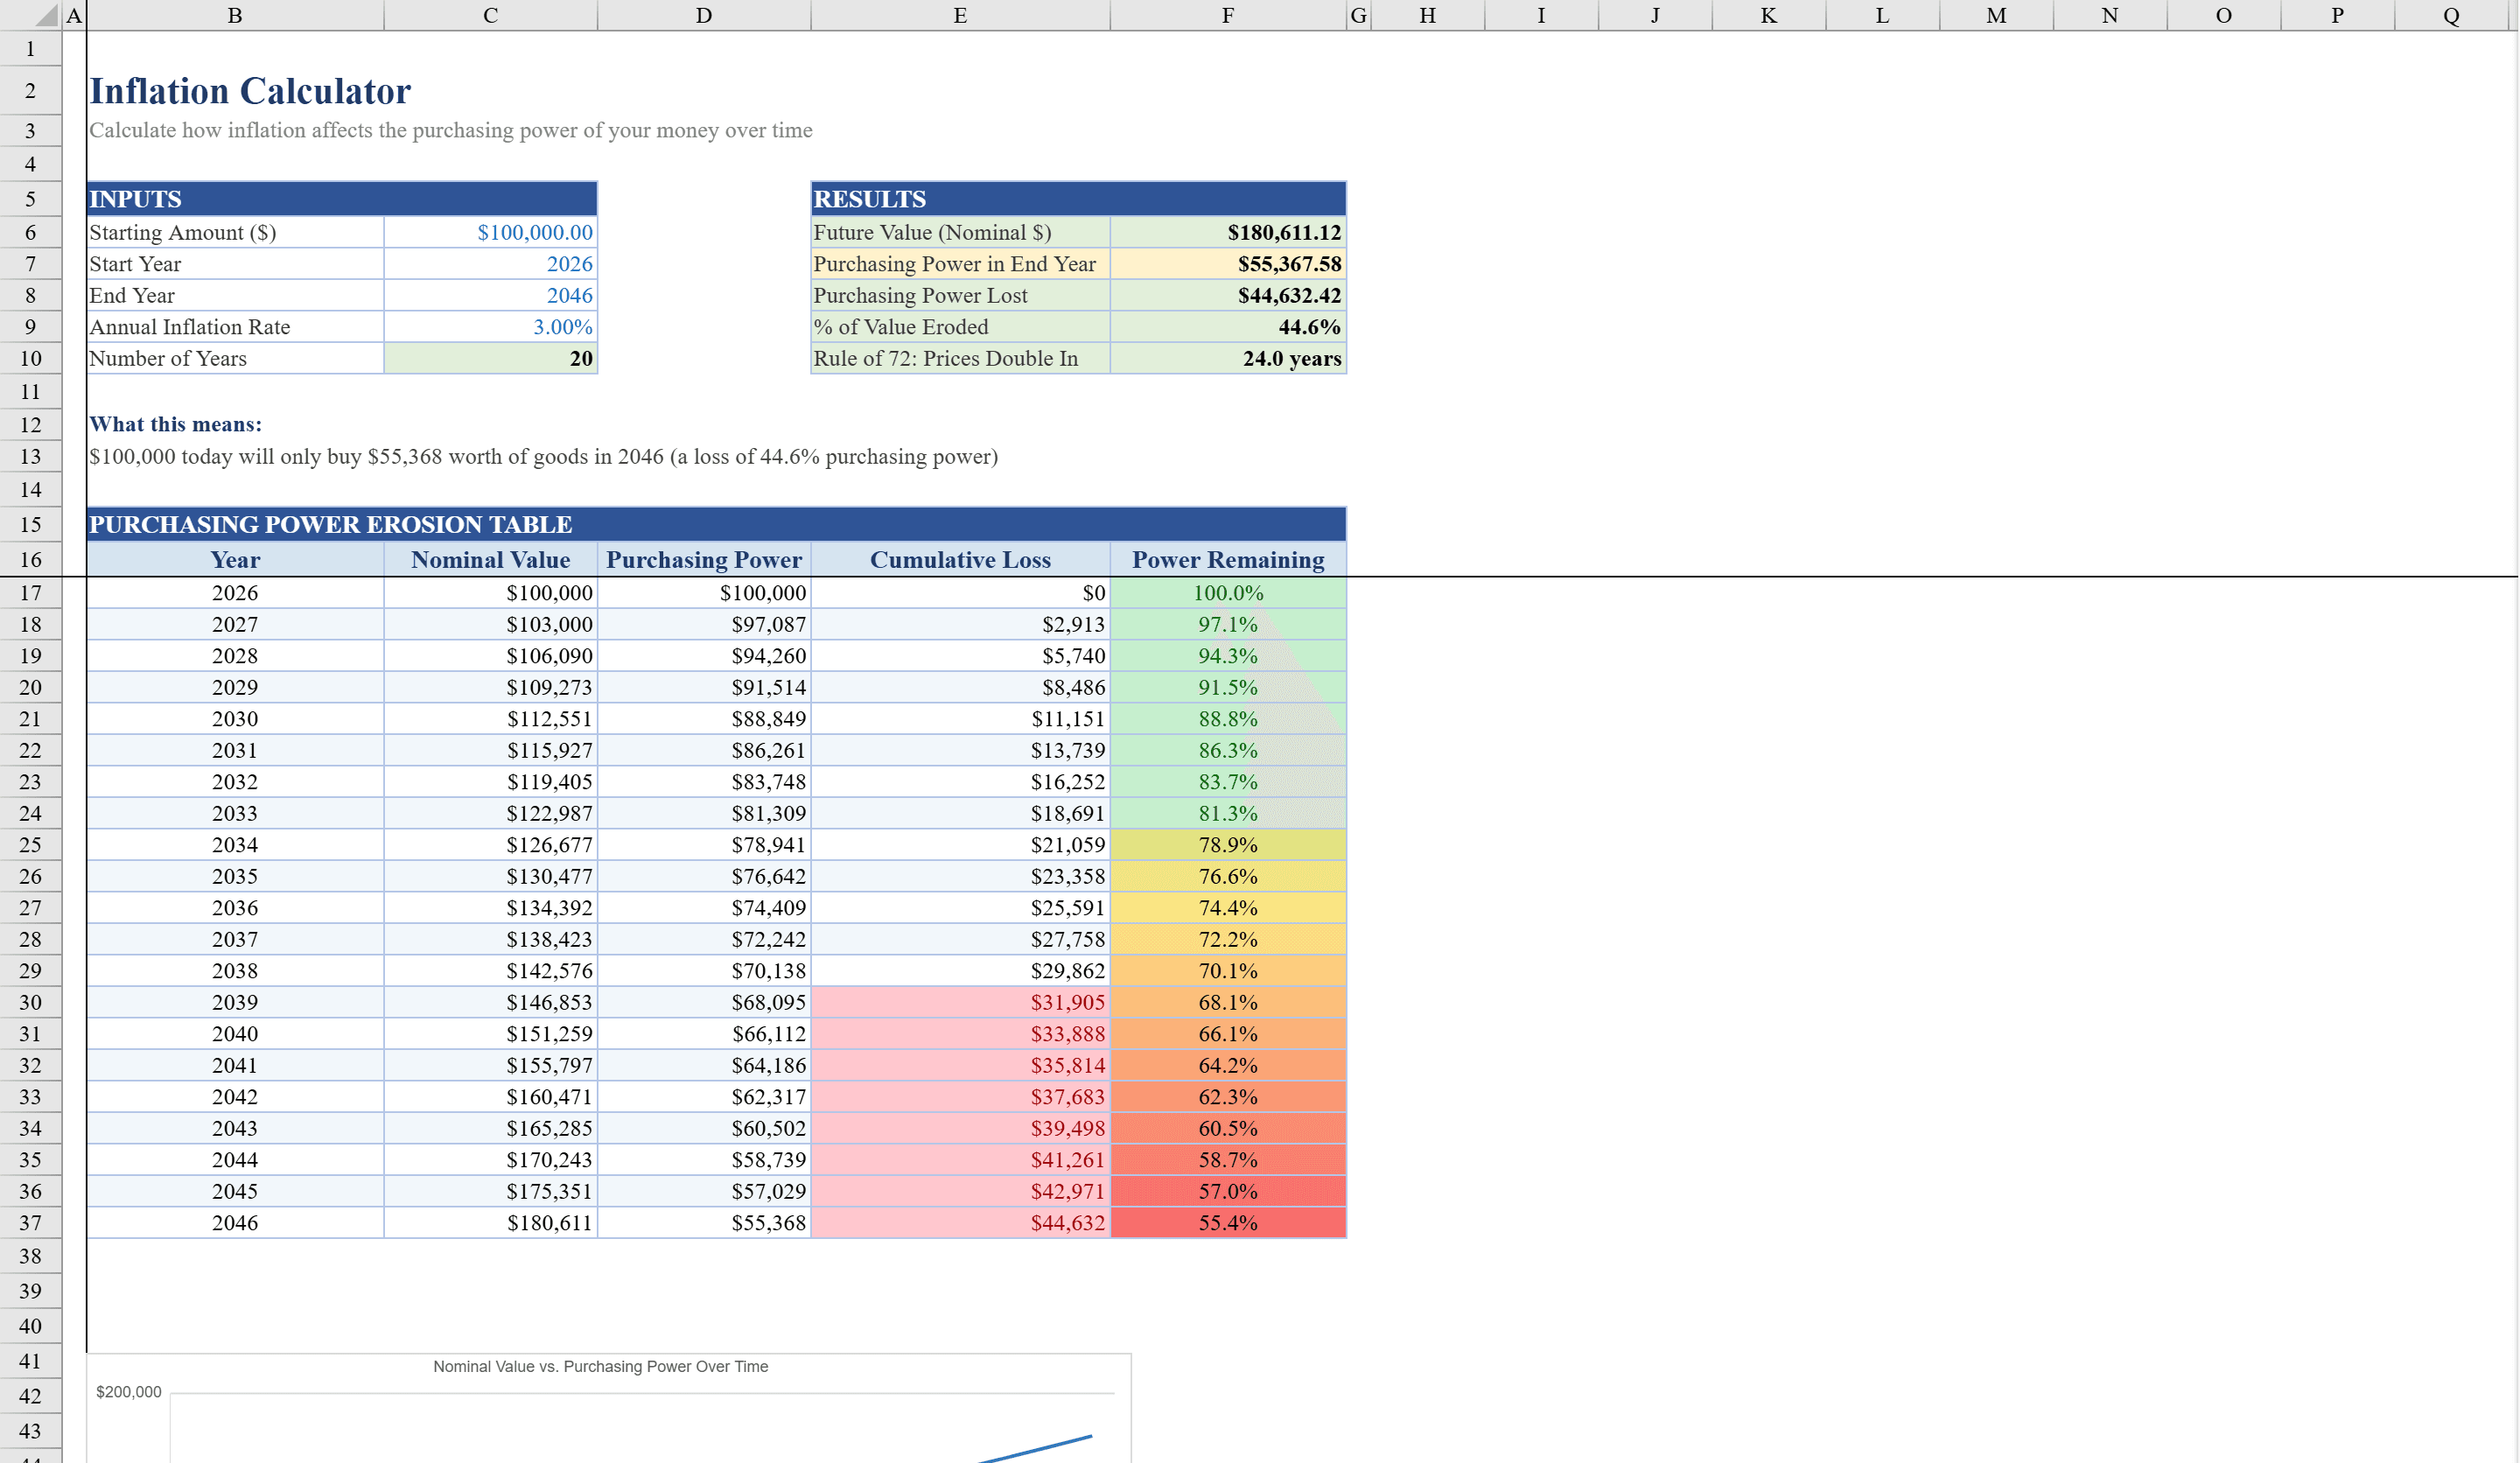Select the red 55.4% Power Remaining cell

pyautogui.click(x=1227, y=1222)
